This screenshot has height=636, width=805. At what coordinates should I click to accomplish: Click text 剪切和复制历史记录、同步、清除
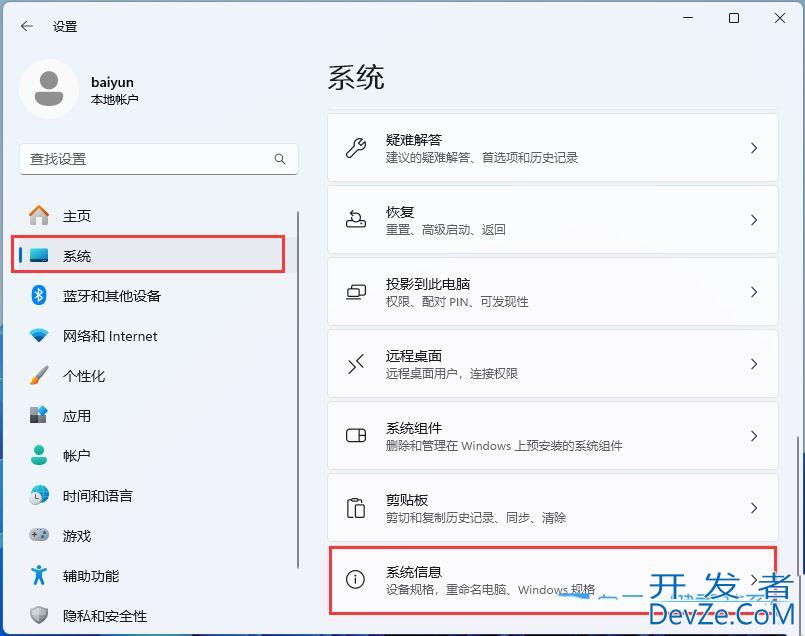(x=476, y=517)
